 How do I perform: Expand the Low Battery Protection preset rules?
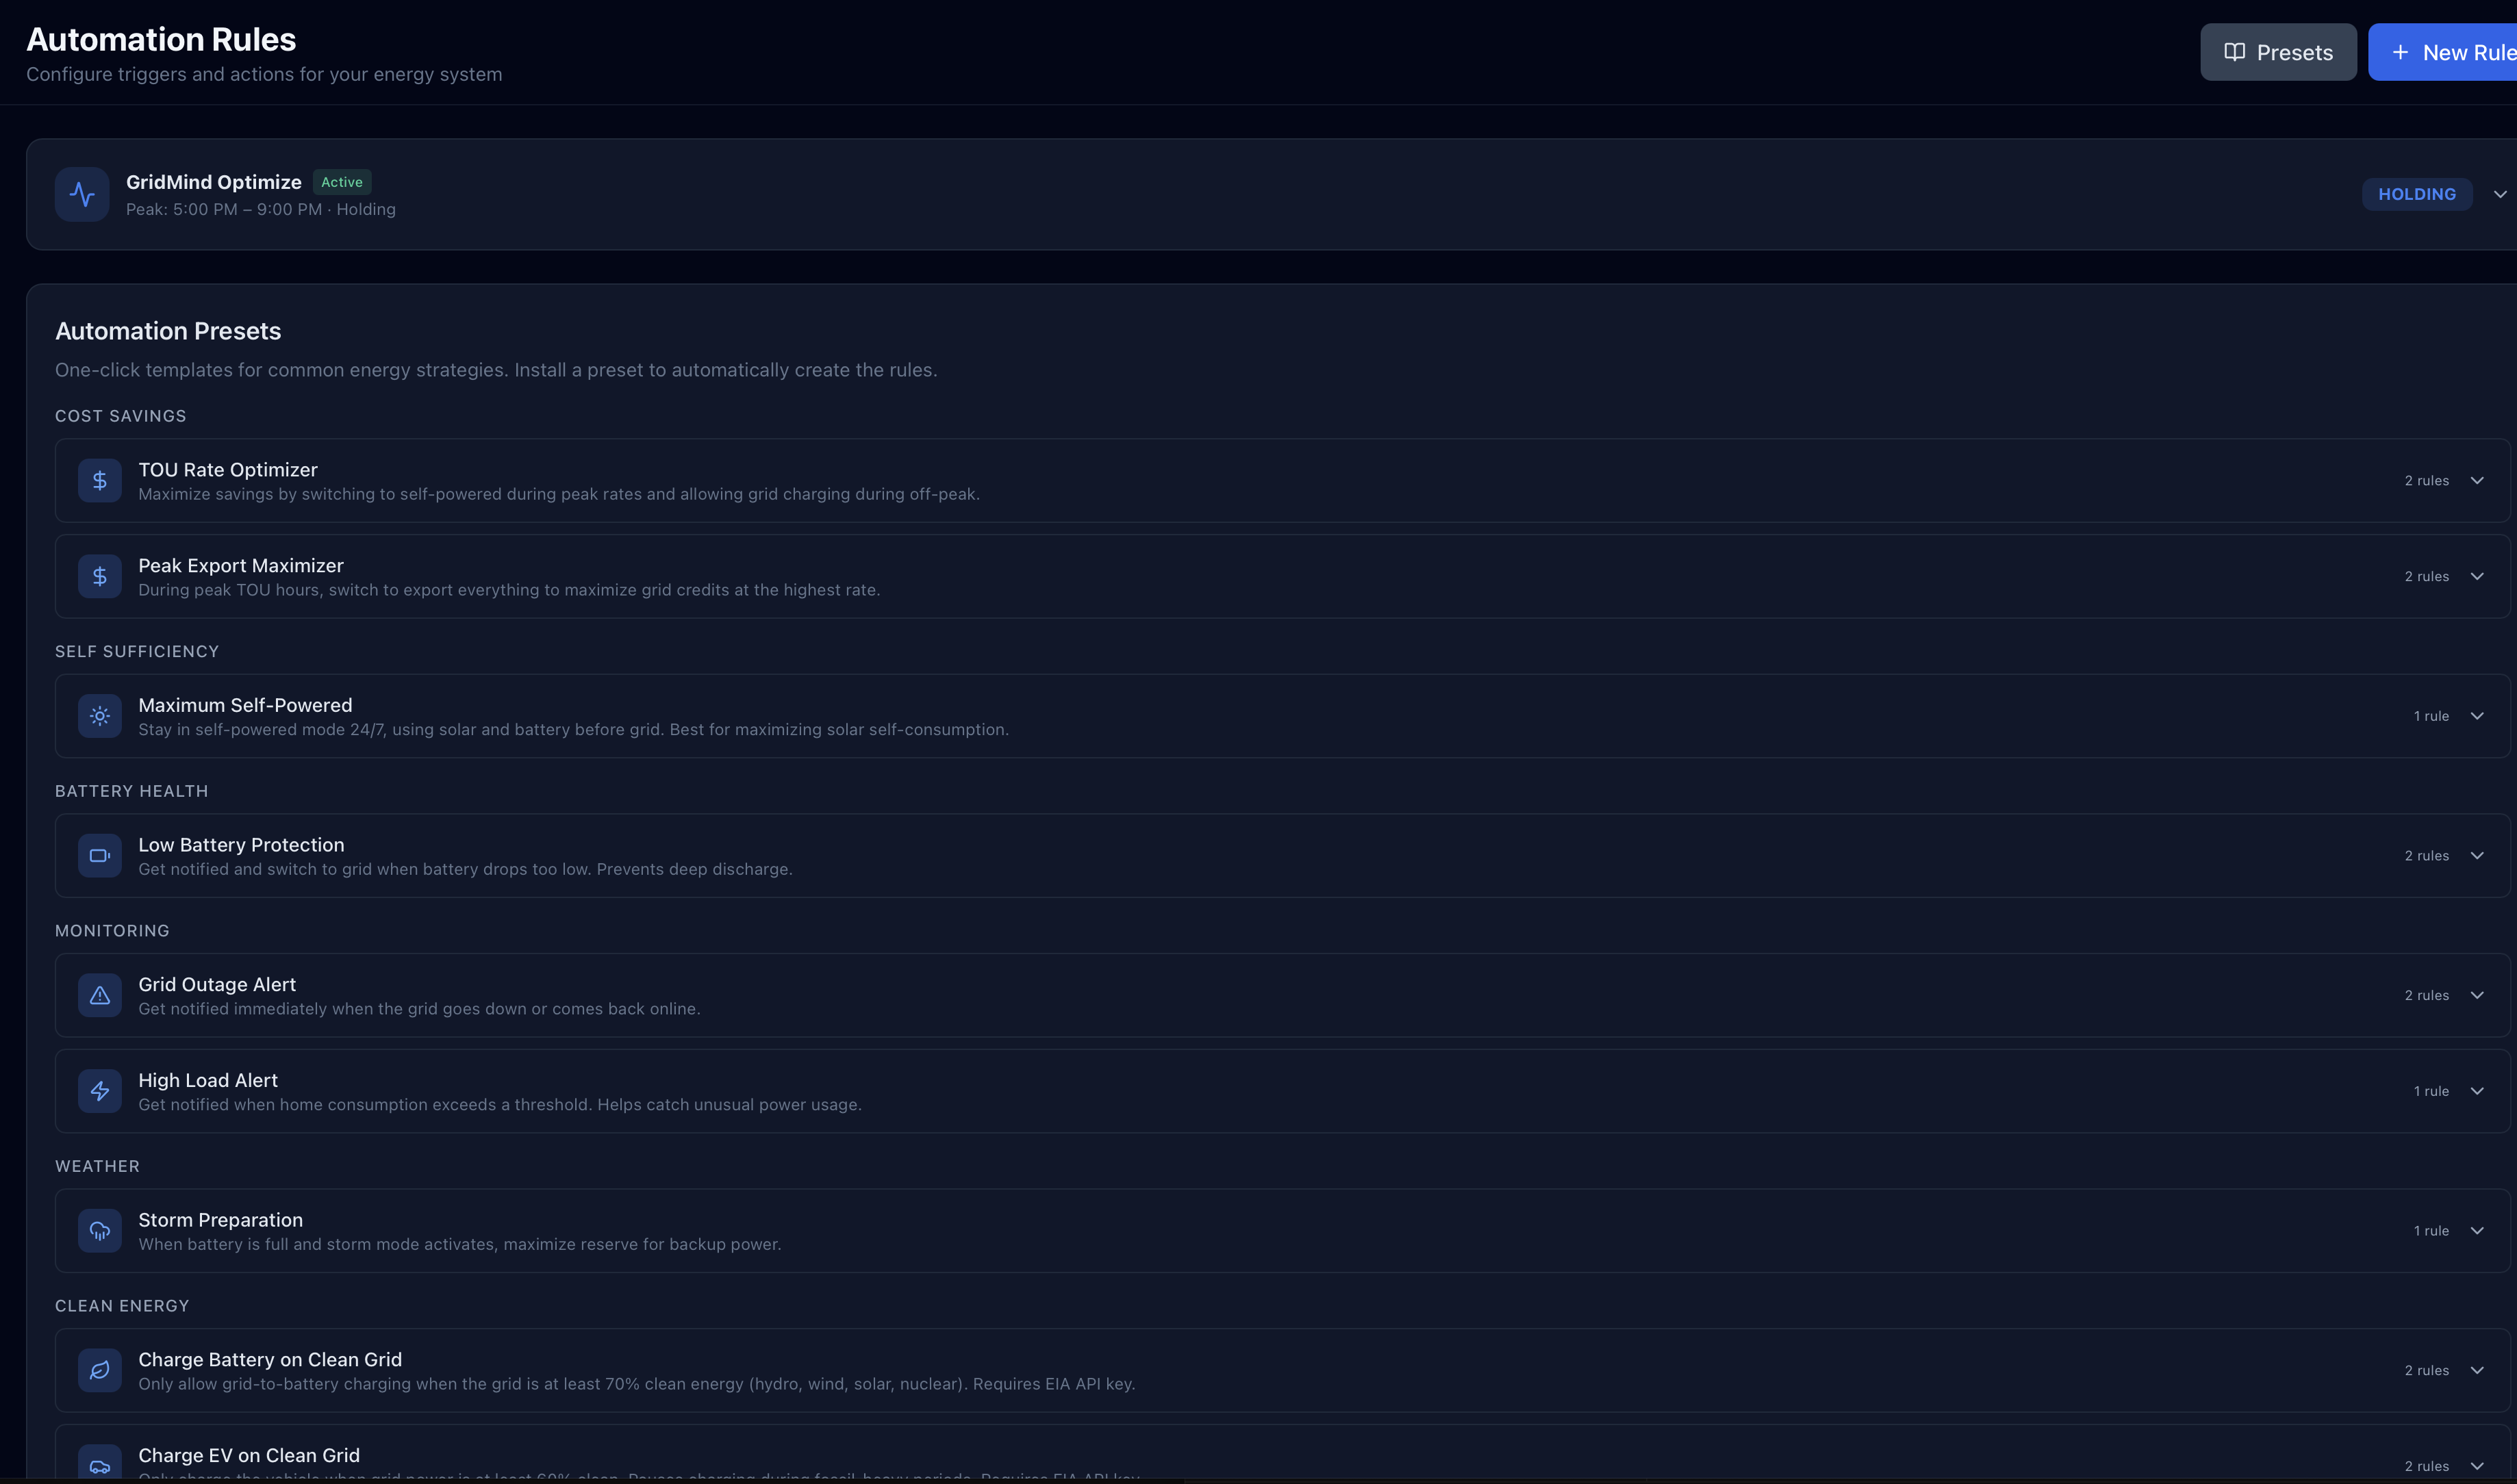(2478, 855)
